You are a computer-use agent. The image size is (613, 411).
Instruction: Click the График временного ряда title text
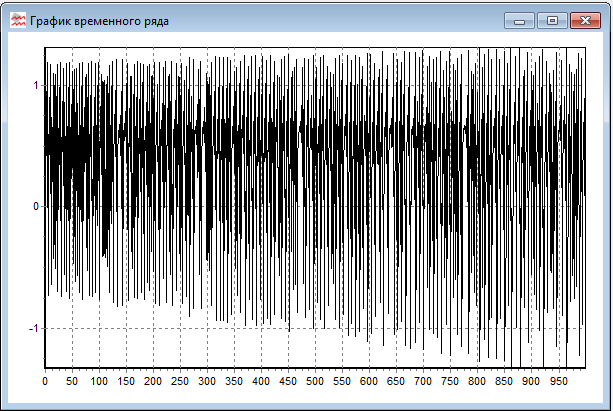tap(99, 20)
